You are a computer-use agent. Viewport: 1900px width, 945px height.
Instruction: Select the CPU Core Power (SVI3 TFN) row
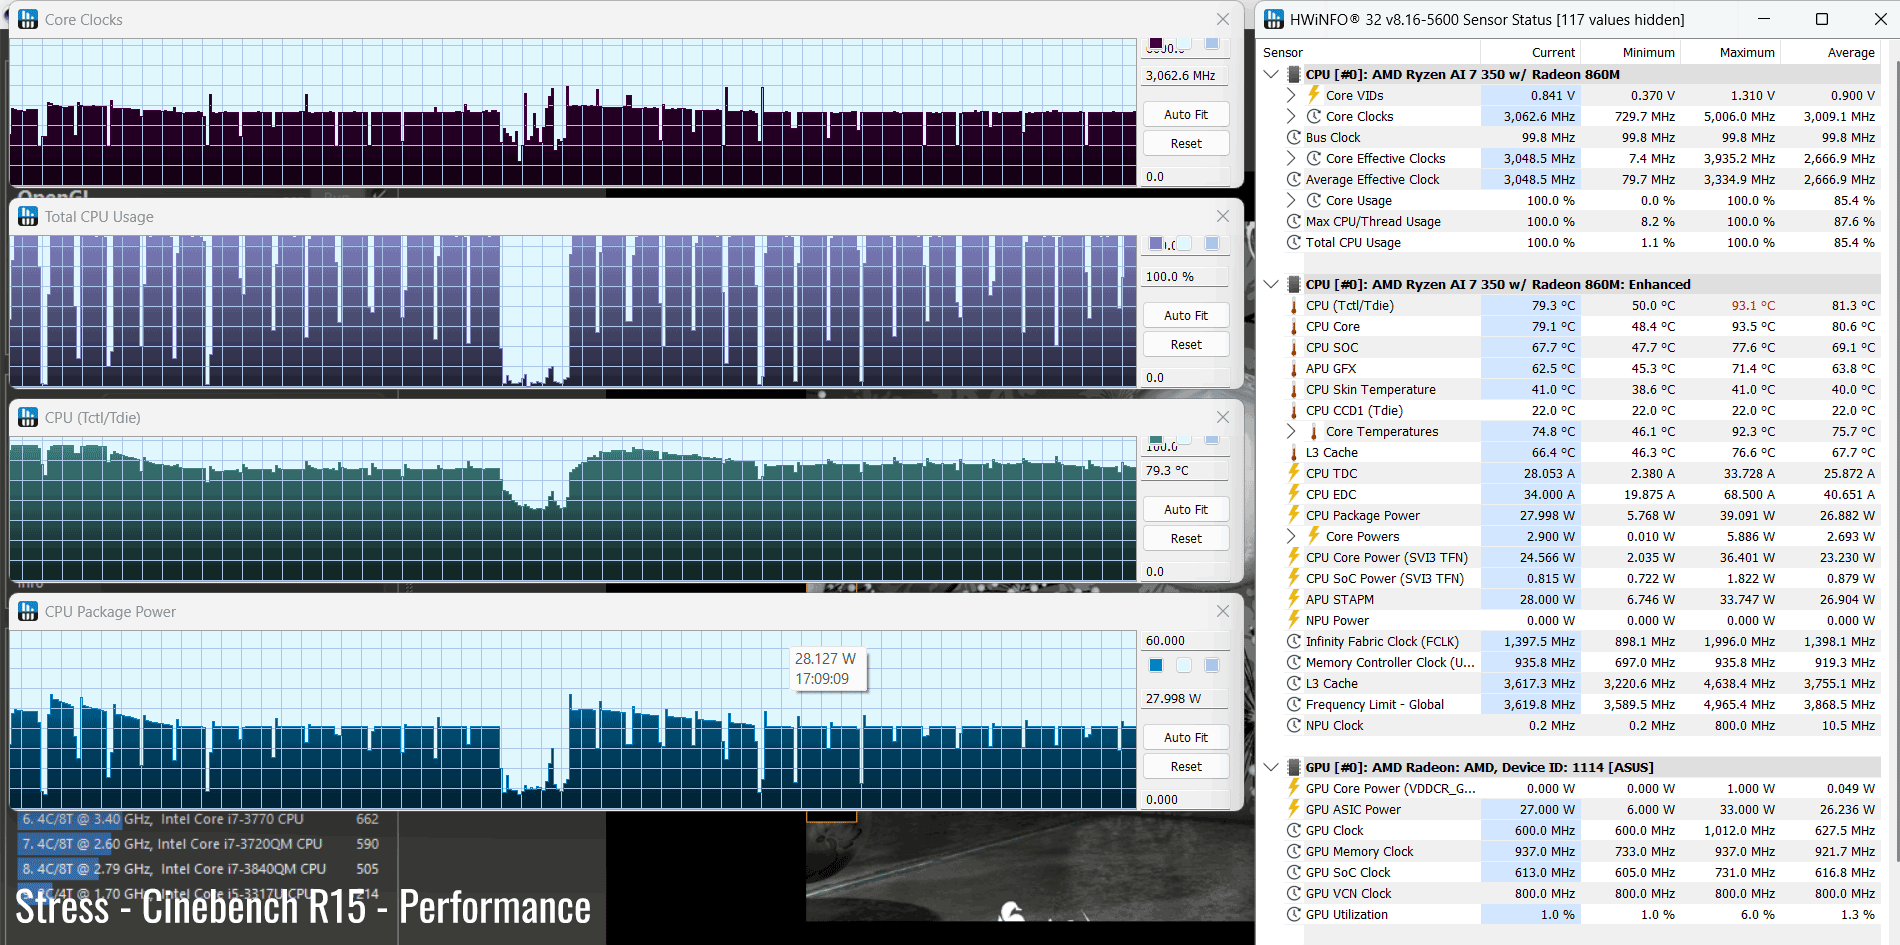[x=1570, y=557]
